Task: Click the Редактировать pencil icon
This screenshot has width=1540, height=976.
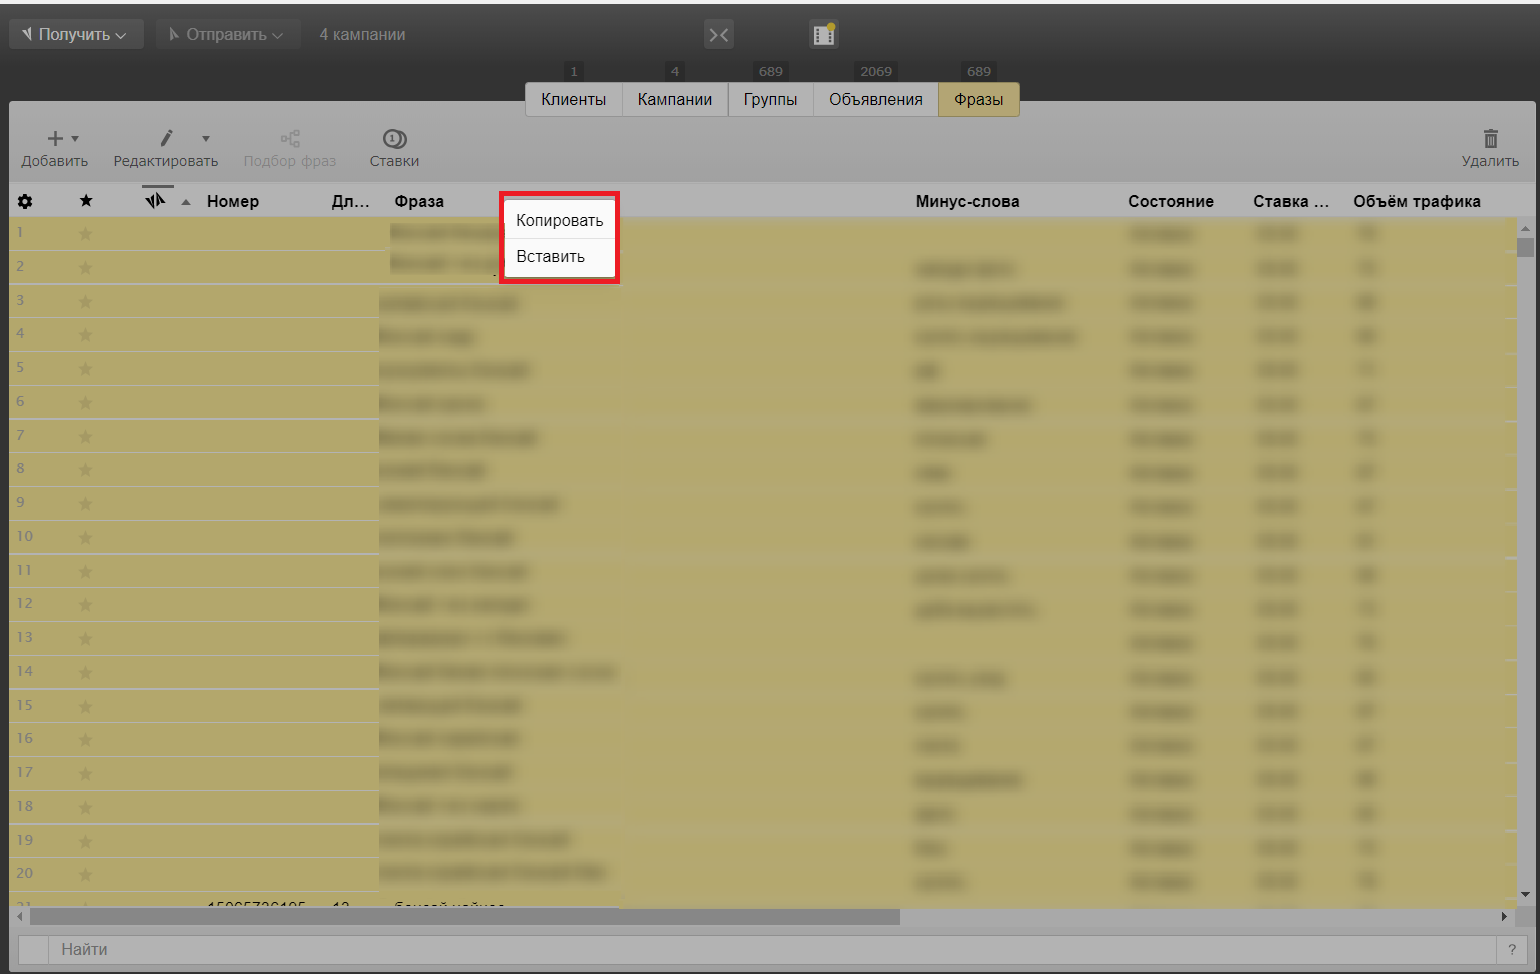Action: coord(166,139)
